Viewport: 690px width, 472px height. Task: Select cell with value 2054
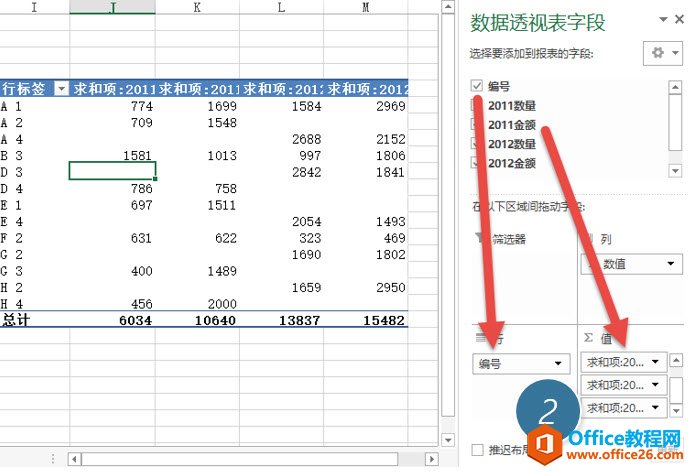click(x=282, y=221)
